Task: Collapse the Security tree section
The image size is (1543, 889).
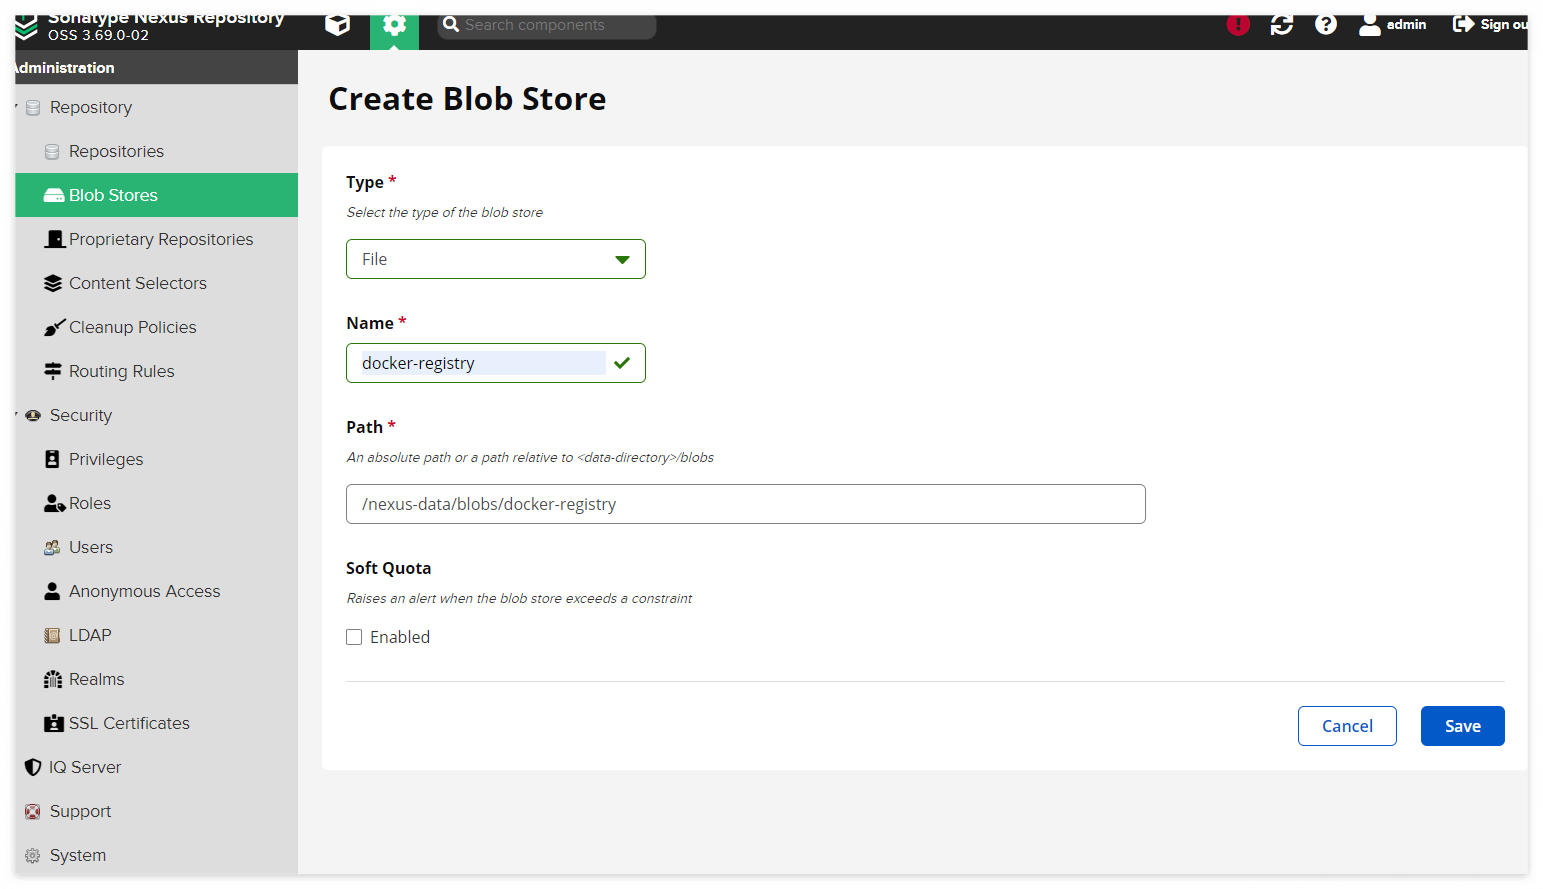Action: [x=17, y=415]
